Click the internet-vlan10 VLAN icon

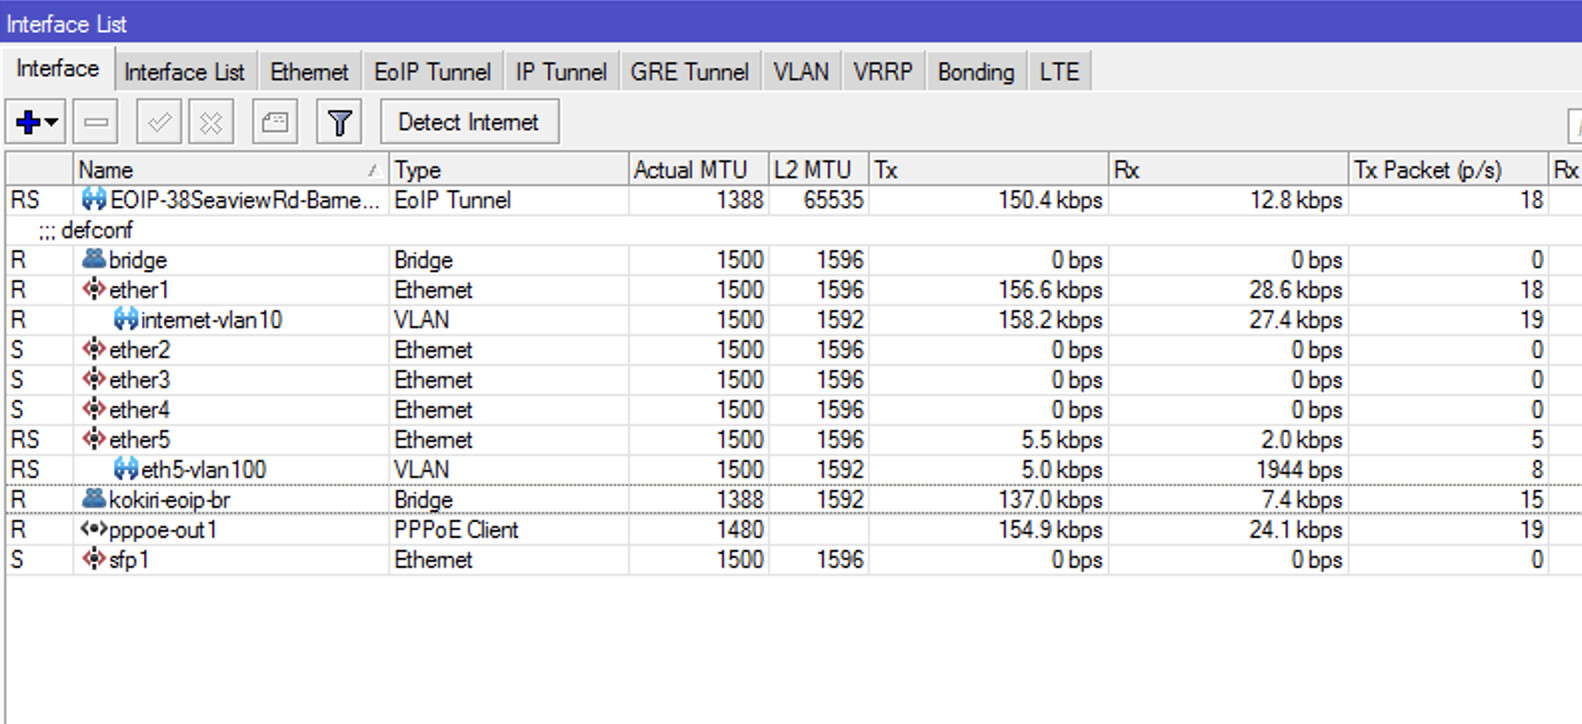[126, 319]
